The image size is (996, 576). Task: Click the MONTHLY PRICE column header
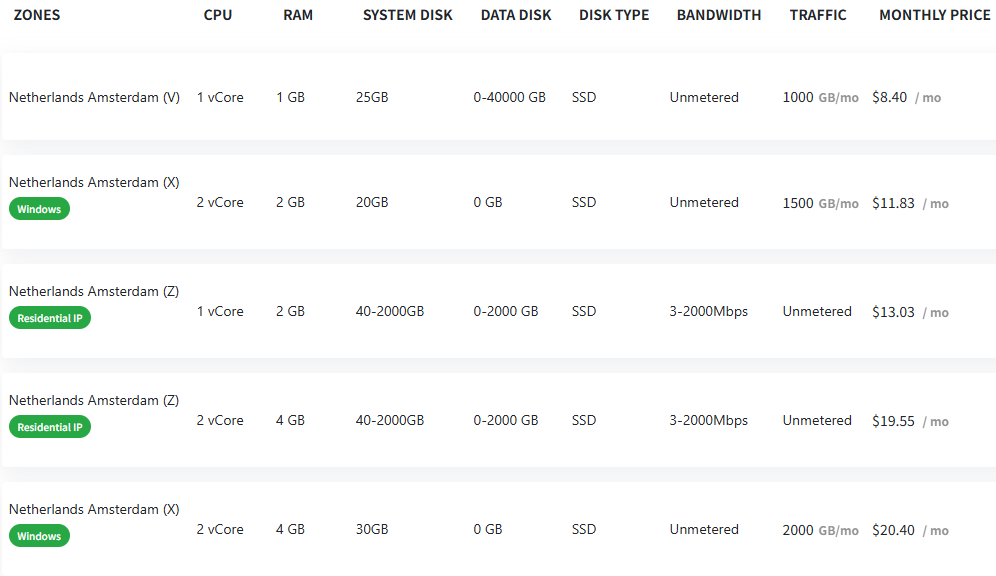tap(934, 15)
